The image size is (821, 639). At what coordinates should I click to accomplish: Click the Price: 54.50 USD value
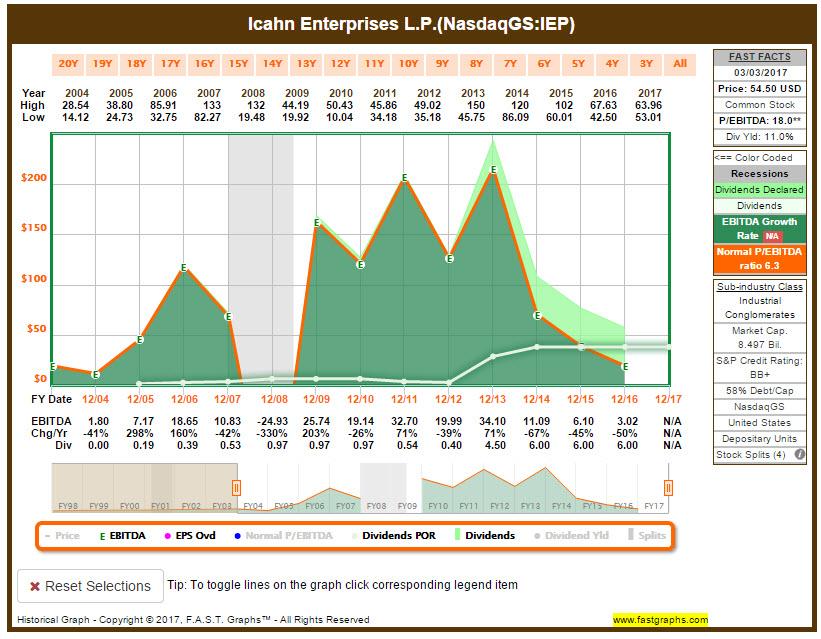[x=760, y=89]
